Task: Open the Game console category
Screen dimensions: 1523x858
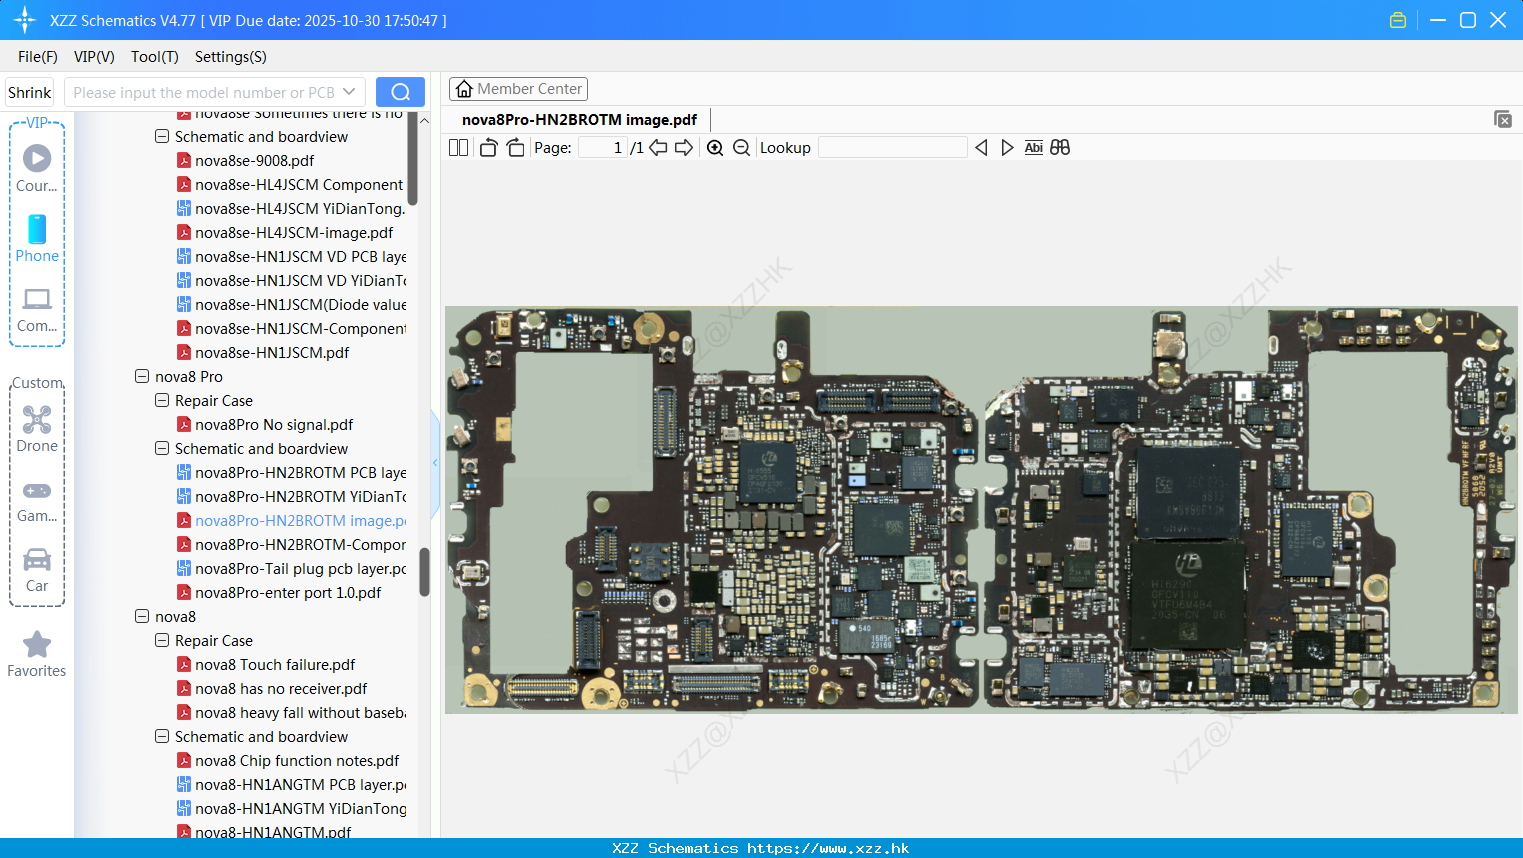Action: pyautogui.click(x=37, y=501)
